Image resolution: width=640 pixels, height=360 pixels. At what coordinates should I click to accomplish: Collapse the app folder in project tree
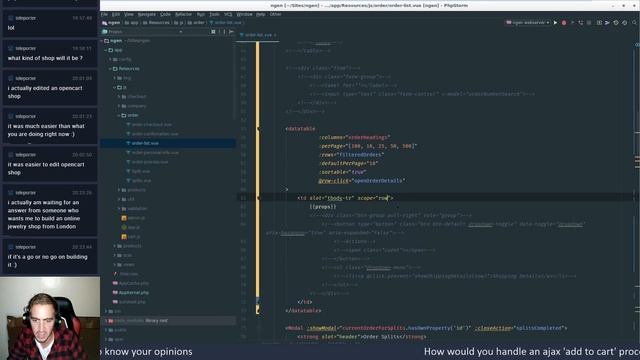click(x=106, y=50)
